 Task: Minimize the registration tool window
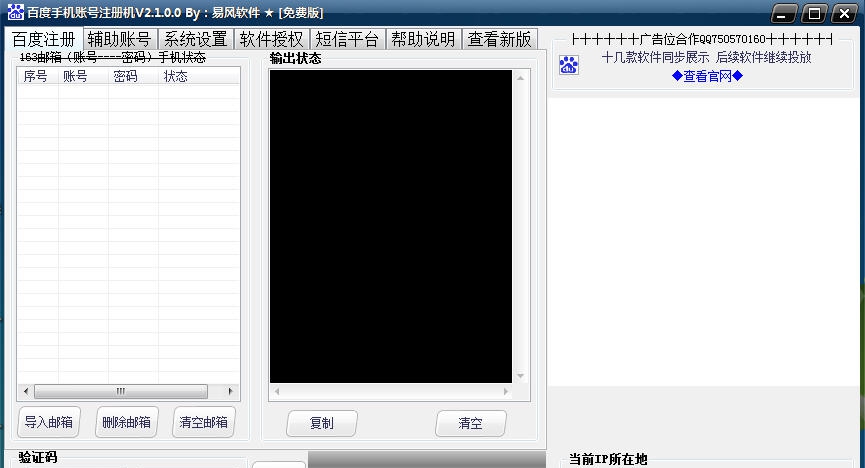click(x=783, y=13)
